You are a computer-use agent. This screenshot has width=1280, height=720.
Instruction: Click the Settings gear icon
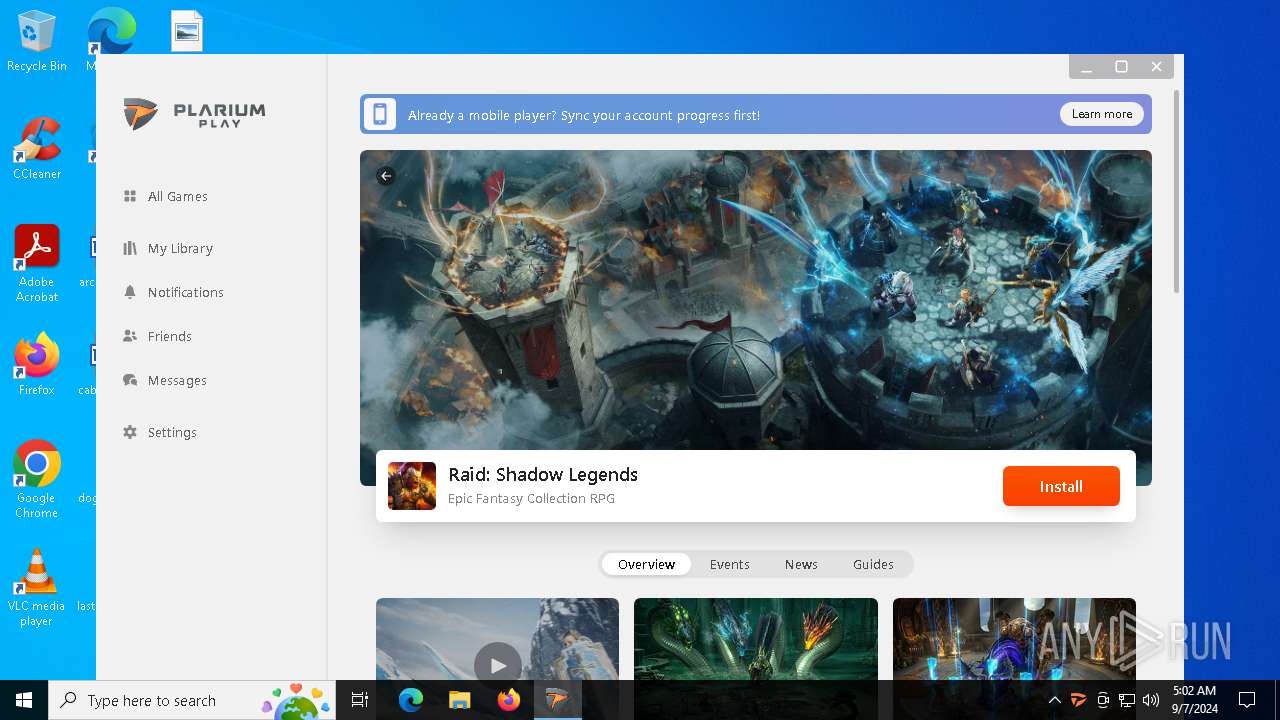(x=130, y=432)
